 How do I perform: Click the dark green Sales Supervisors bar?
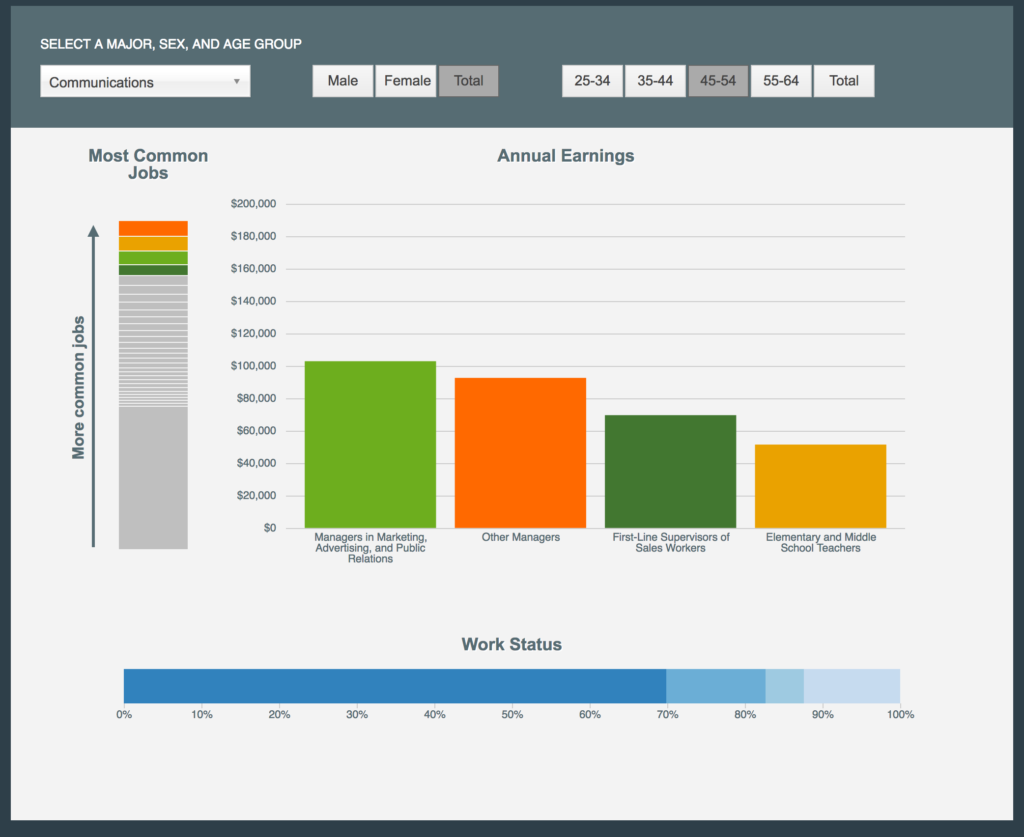coord(670,471)
